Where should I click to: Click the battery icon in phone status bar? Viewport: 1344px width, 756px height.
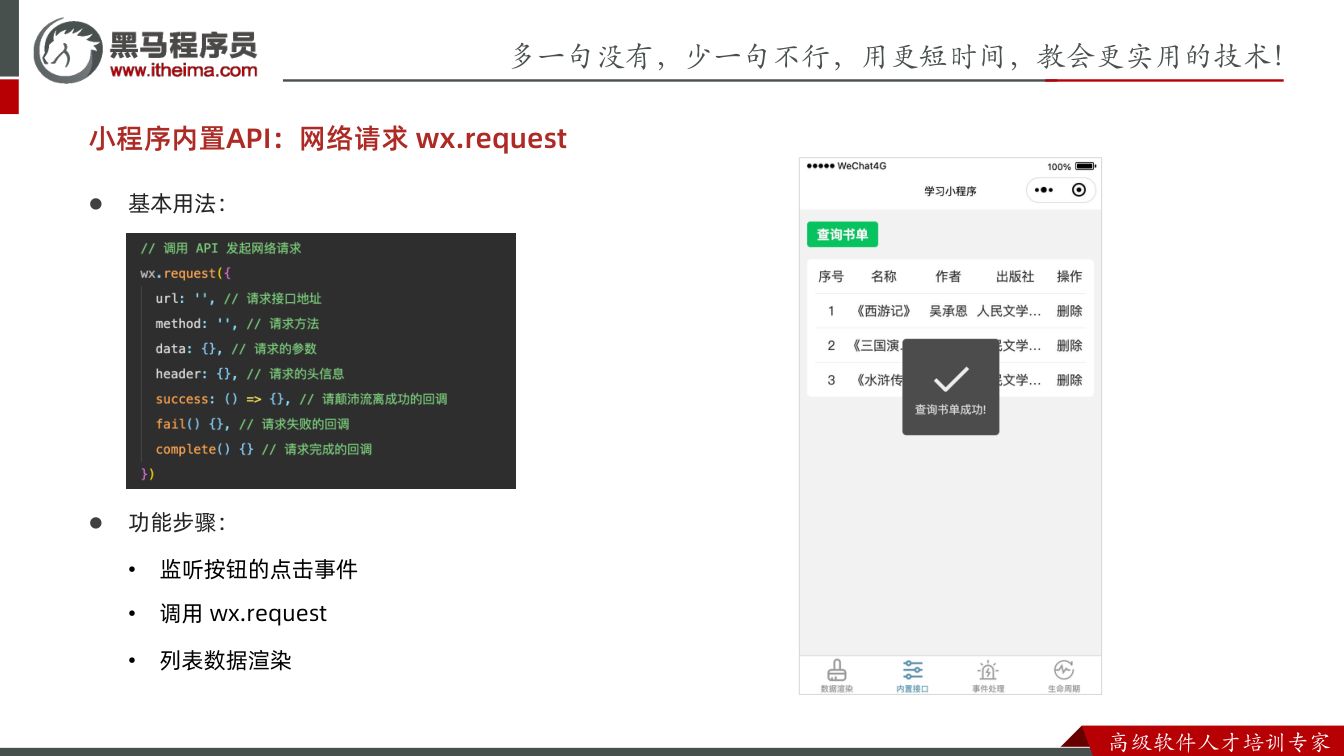[1085, 166]
